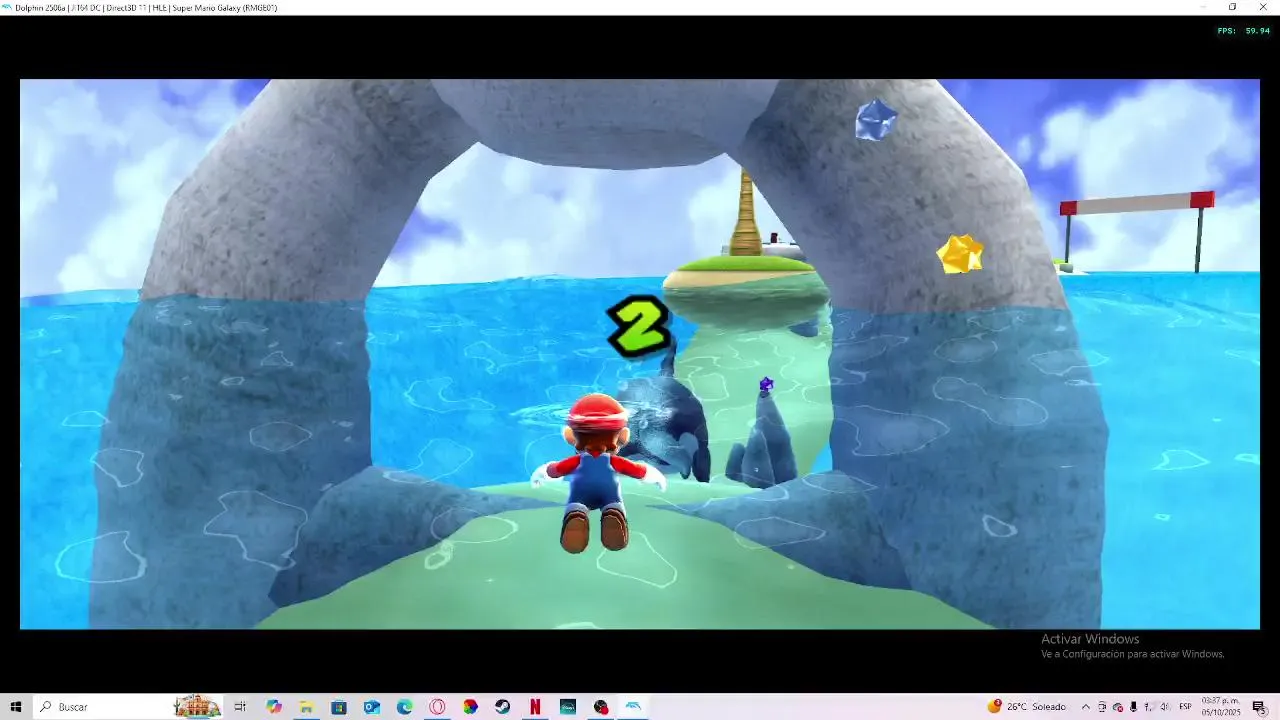Open Steam from the taskbar
The width and height of the screenshot is (1280, 720).
point(502,707)
